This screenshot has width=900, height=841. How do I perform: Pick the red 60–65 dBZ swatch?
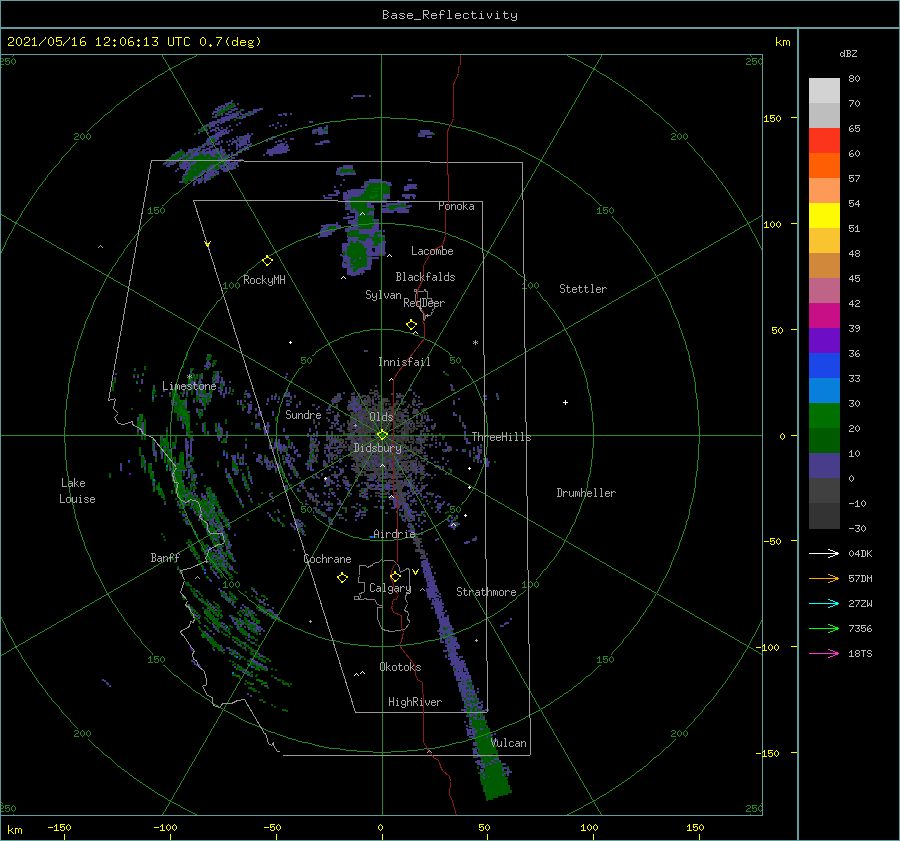click(824, 141)
